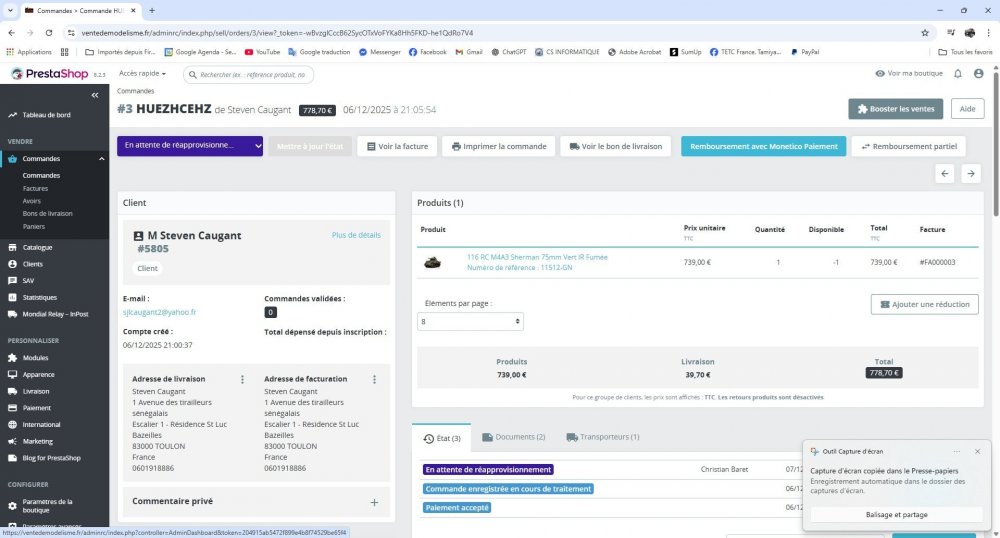The height and width of the screenshot is (538, 1000).
Task: Open the Clients menu
Action: tap(33, 264)
